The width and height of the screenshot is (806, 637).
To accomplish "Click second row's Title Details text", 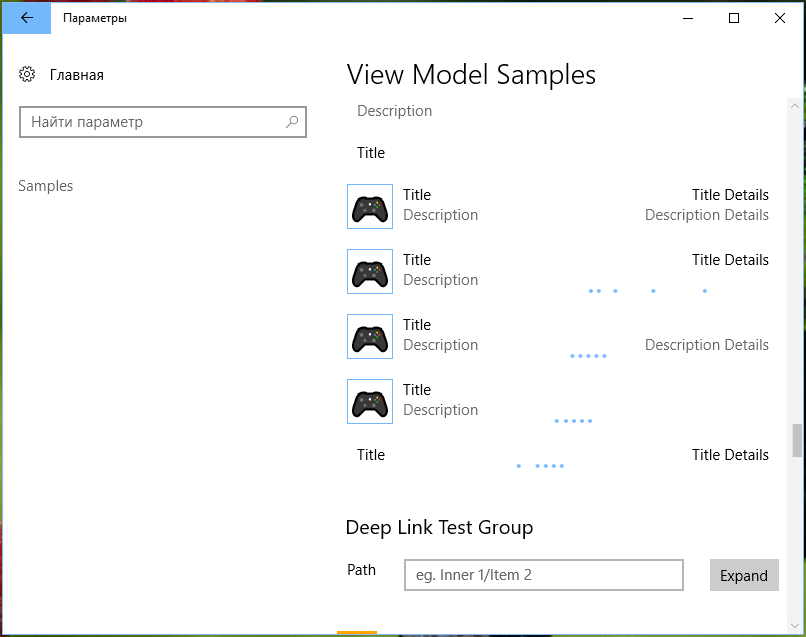I will [730, 260].
